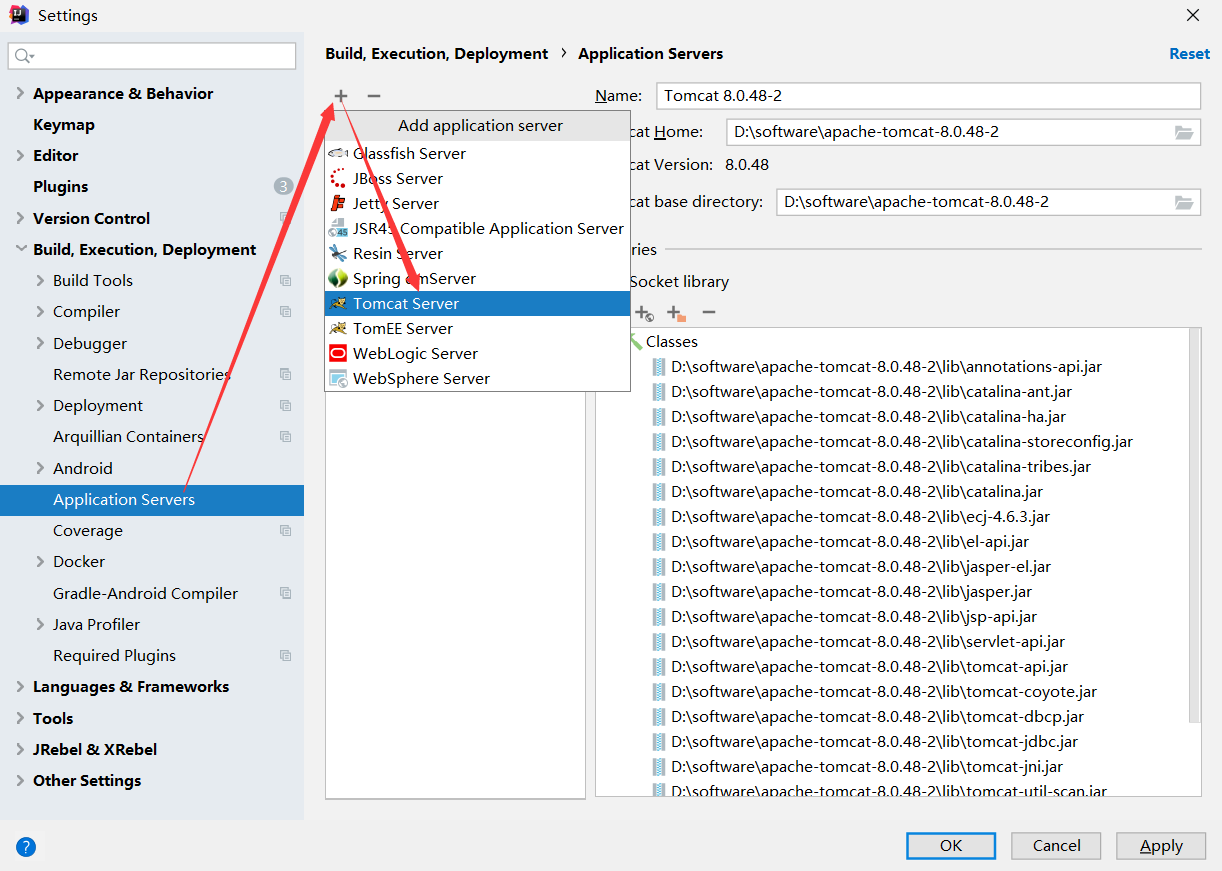Expand the Docker settings node
Image resolution: width=1222 pixels, height=871 pixels.
coord(40,562)
